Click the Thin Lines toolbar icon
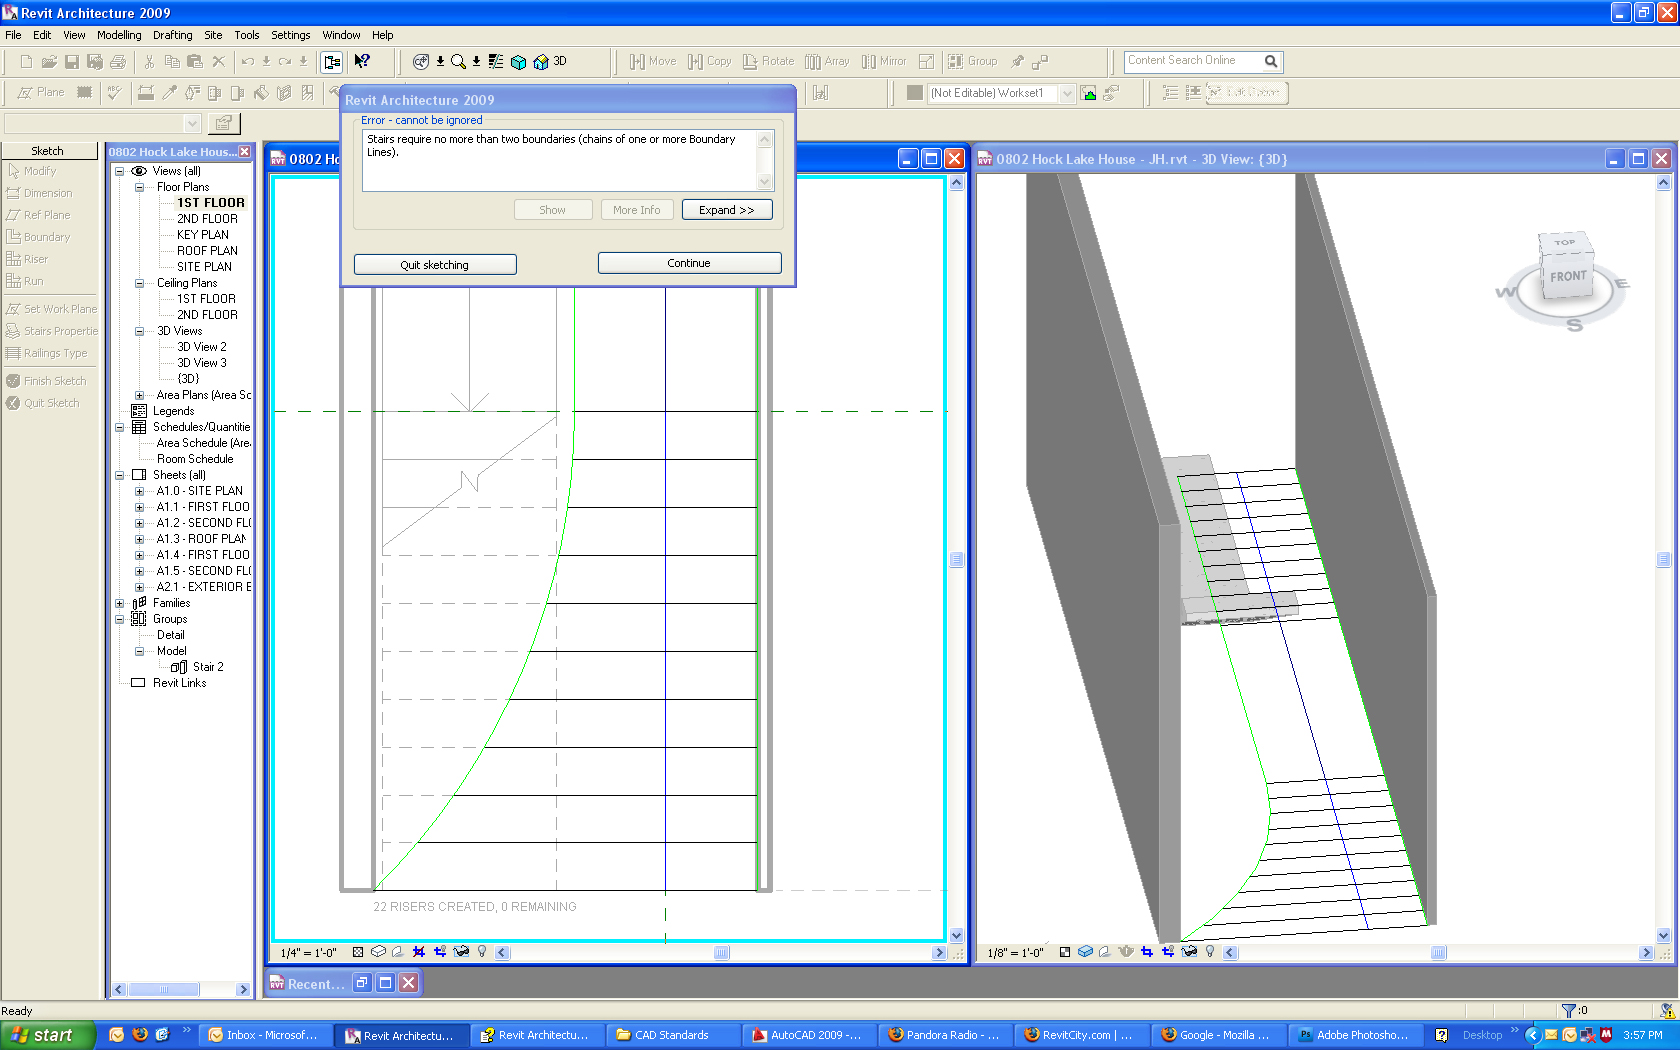Screen dimensions: 1680x1050 (x=496, y=62)
